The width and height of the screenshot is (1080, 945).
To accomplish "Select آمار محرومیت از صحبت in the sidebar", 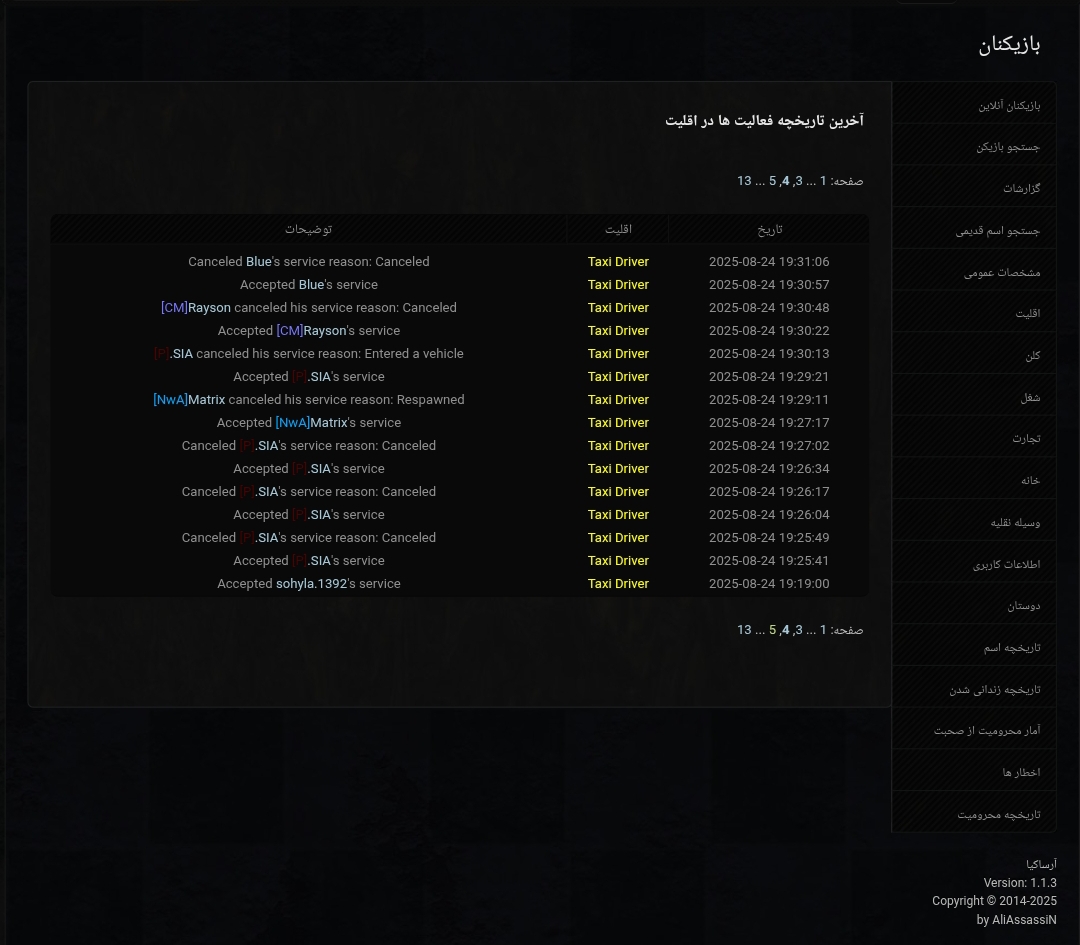I will point(974,729).
